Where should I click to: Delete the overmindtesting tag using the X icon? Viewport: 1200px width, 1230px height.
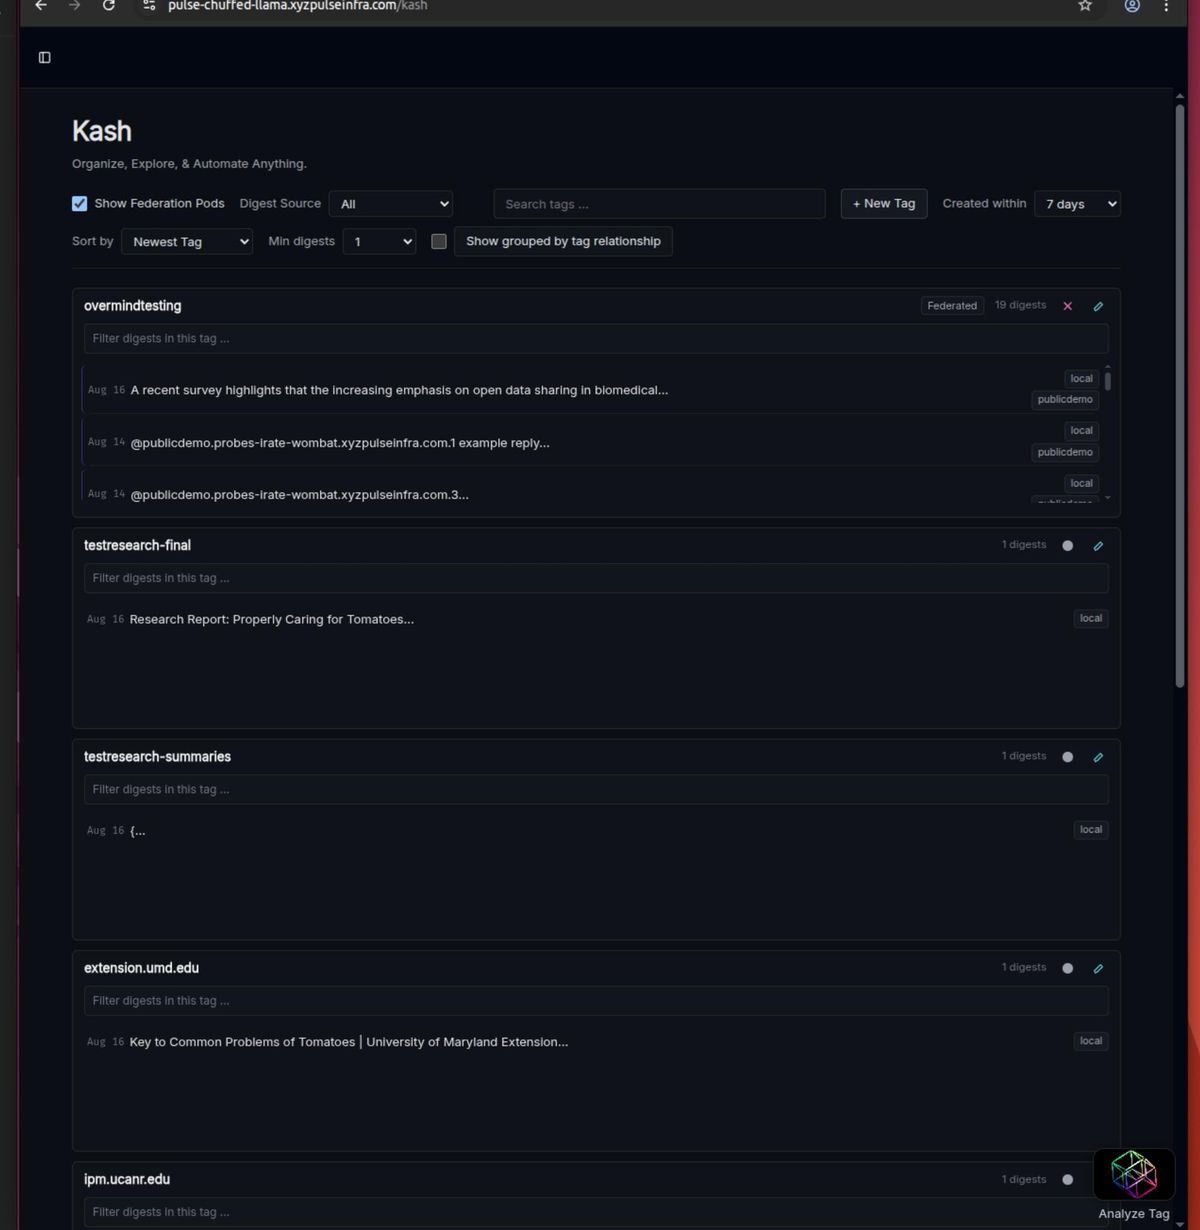[1067, 306]
